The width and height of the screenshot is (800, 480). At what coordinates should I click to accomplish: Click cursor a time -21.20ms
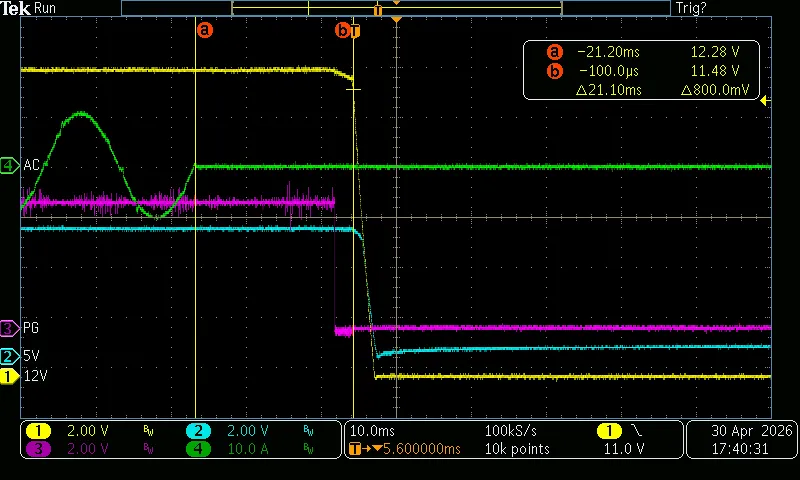pyautogui.click(x=608, y=52)
